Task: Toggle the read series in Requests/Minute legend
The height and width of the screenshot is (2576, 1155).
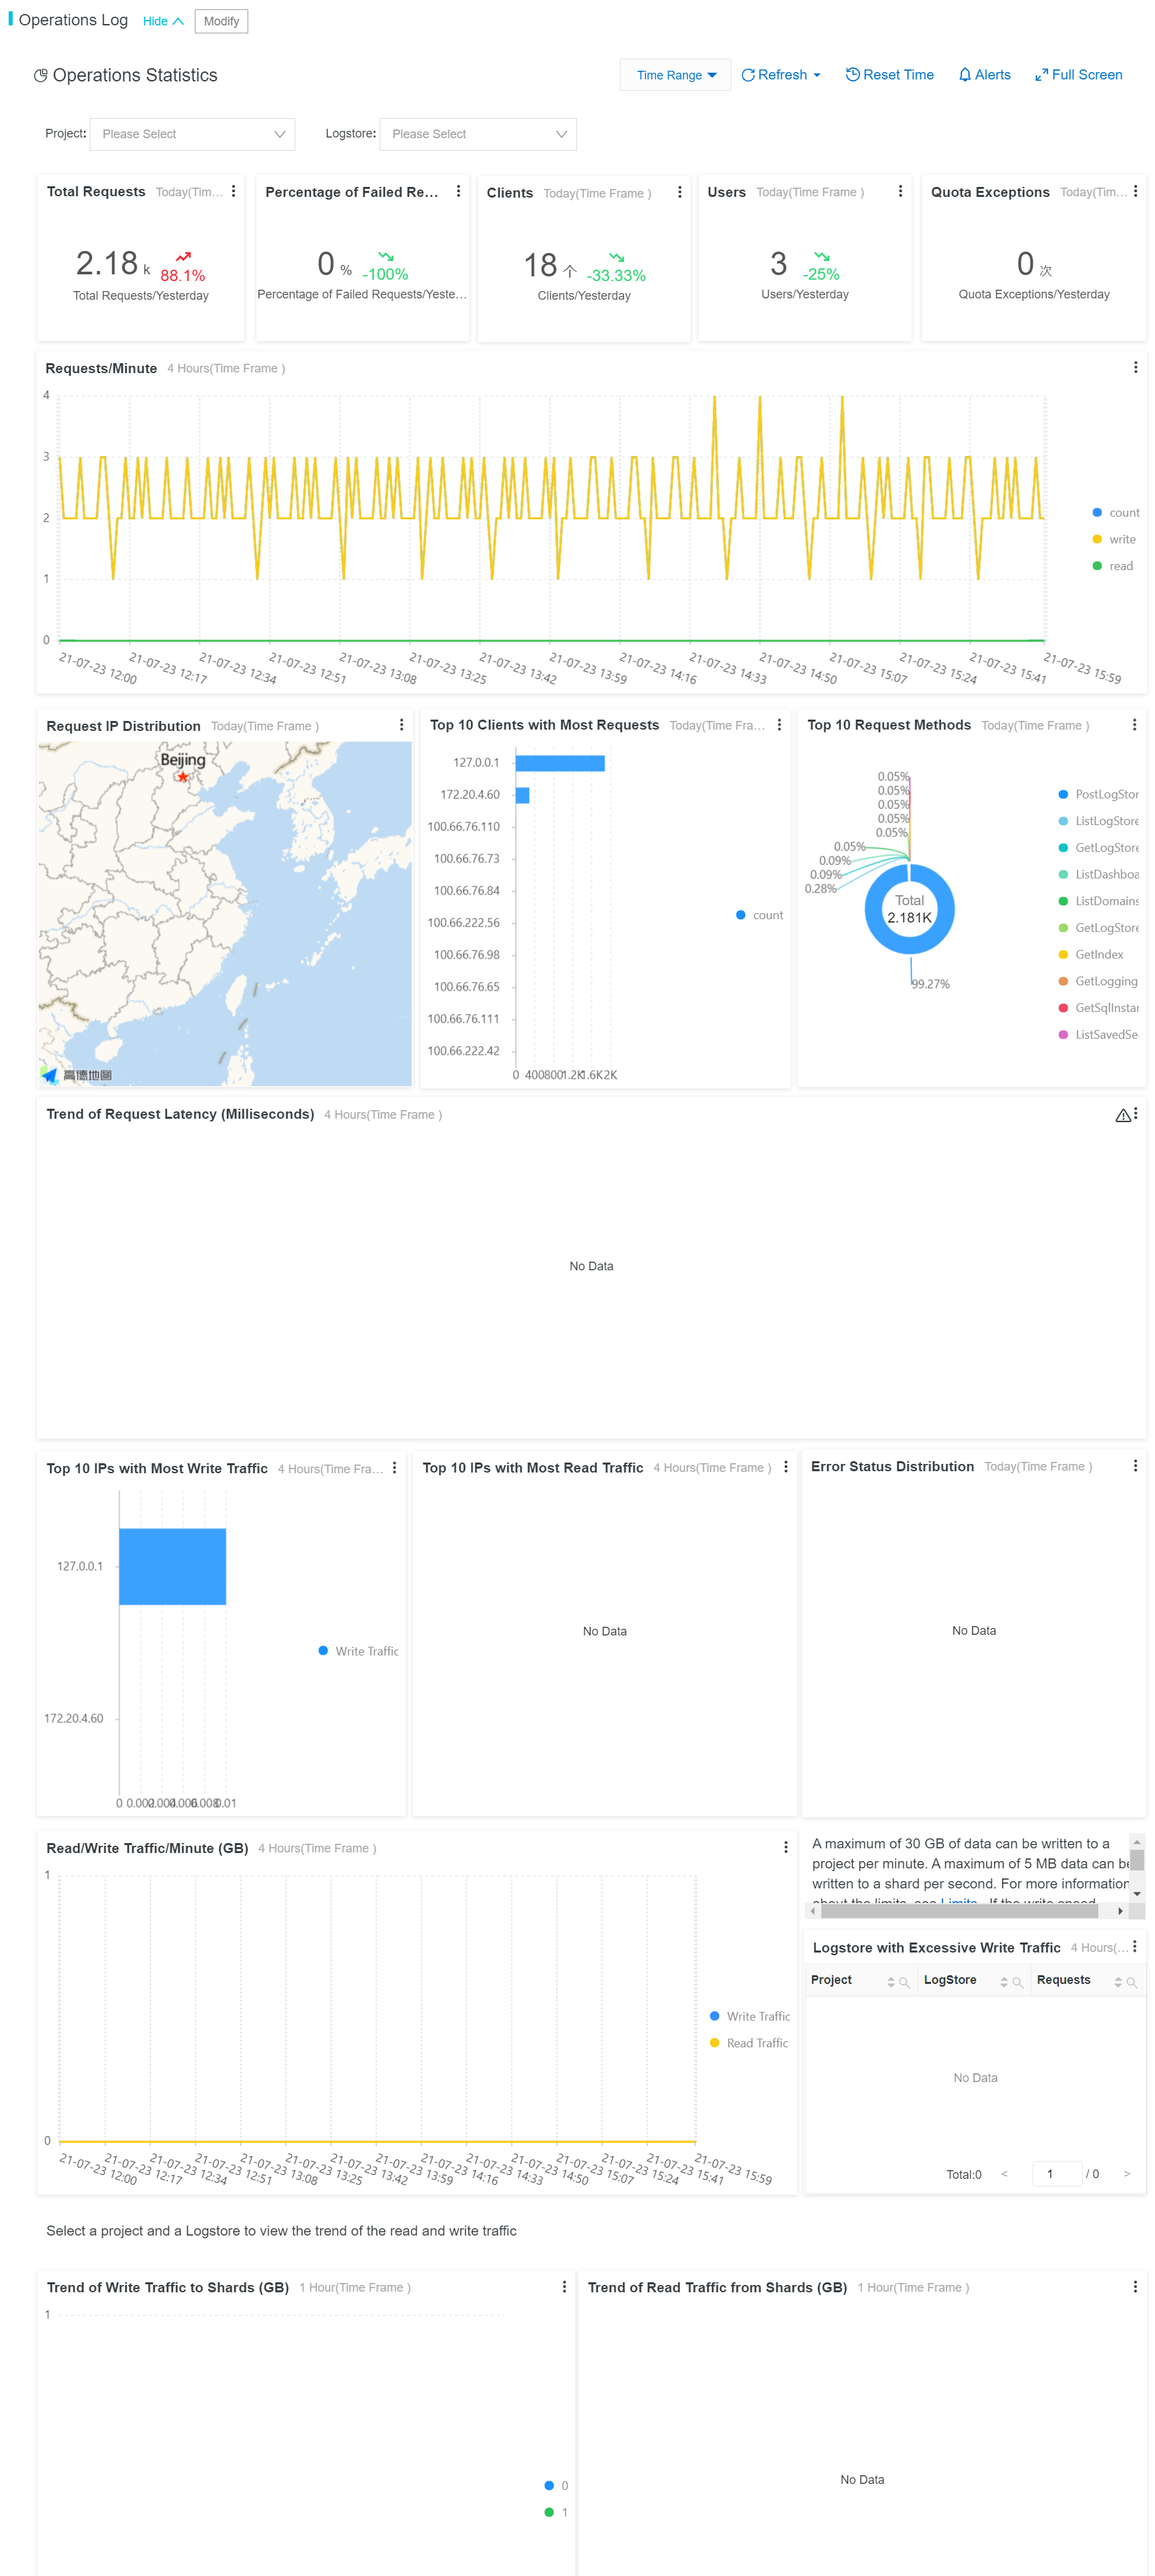Action: click(1113, 566)
